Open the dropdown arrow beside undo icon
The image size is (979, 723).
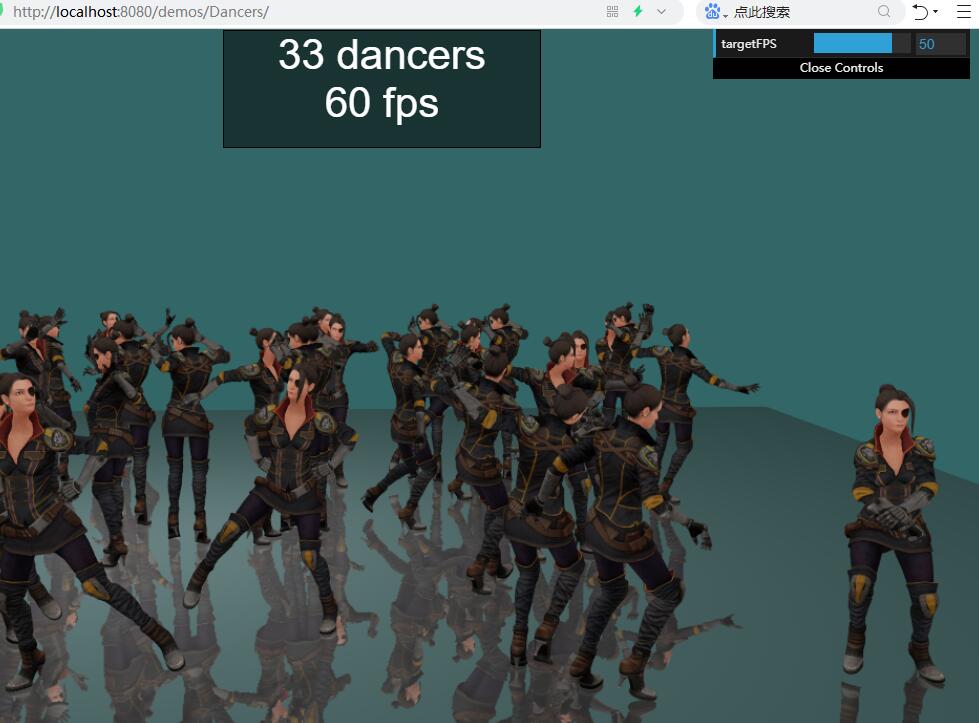click(935, 11)
